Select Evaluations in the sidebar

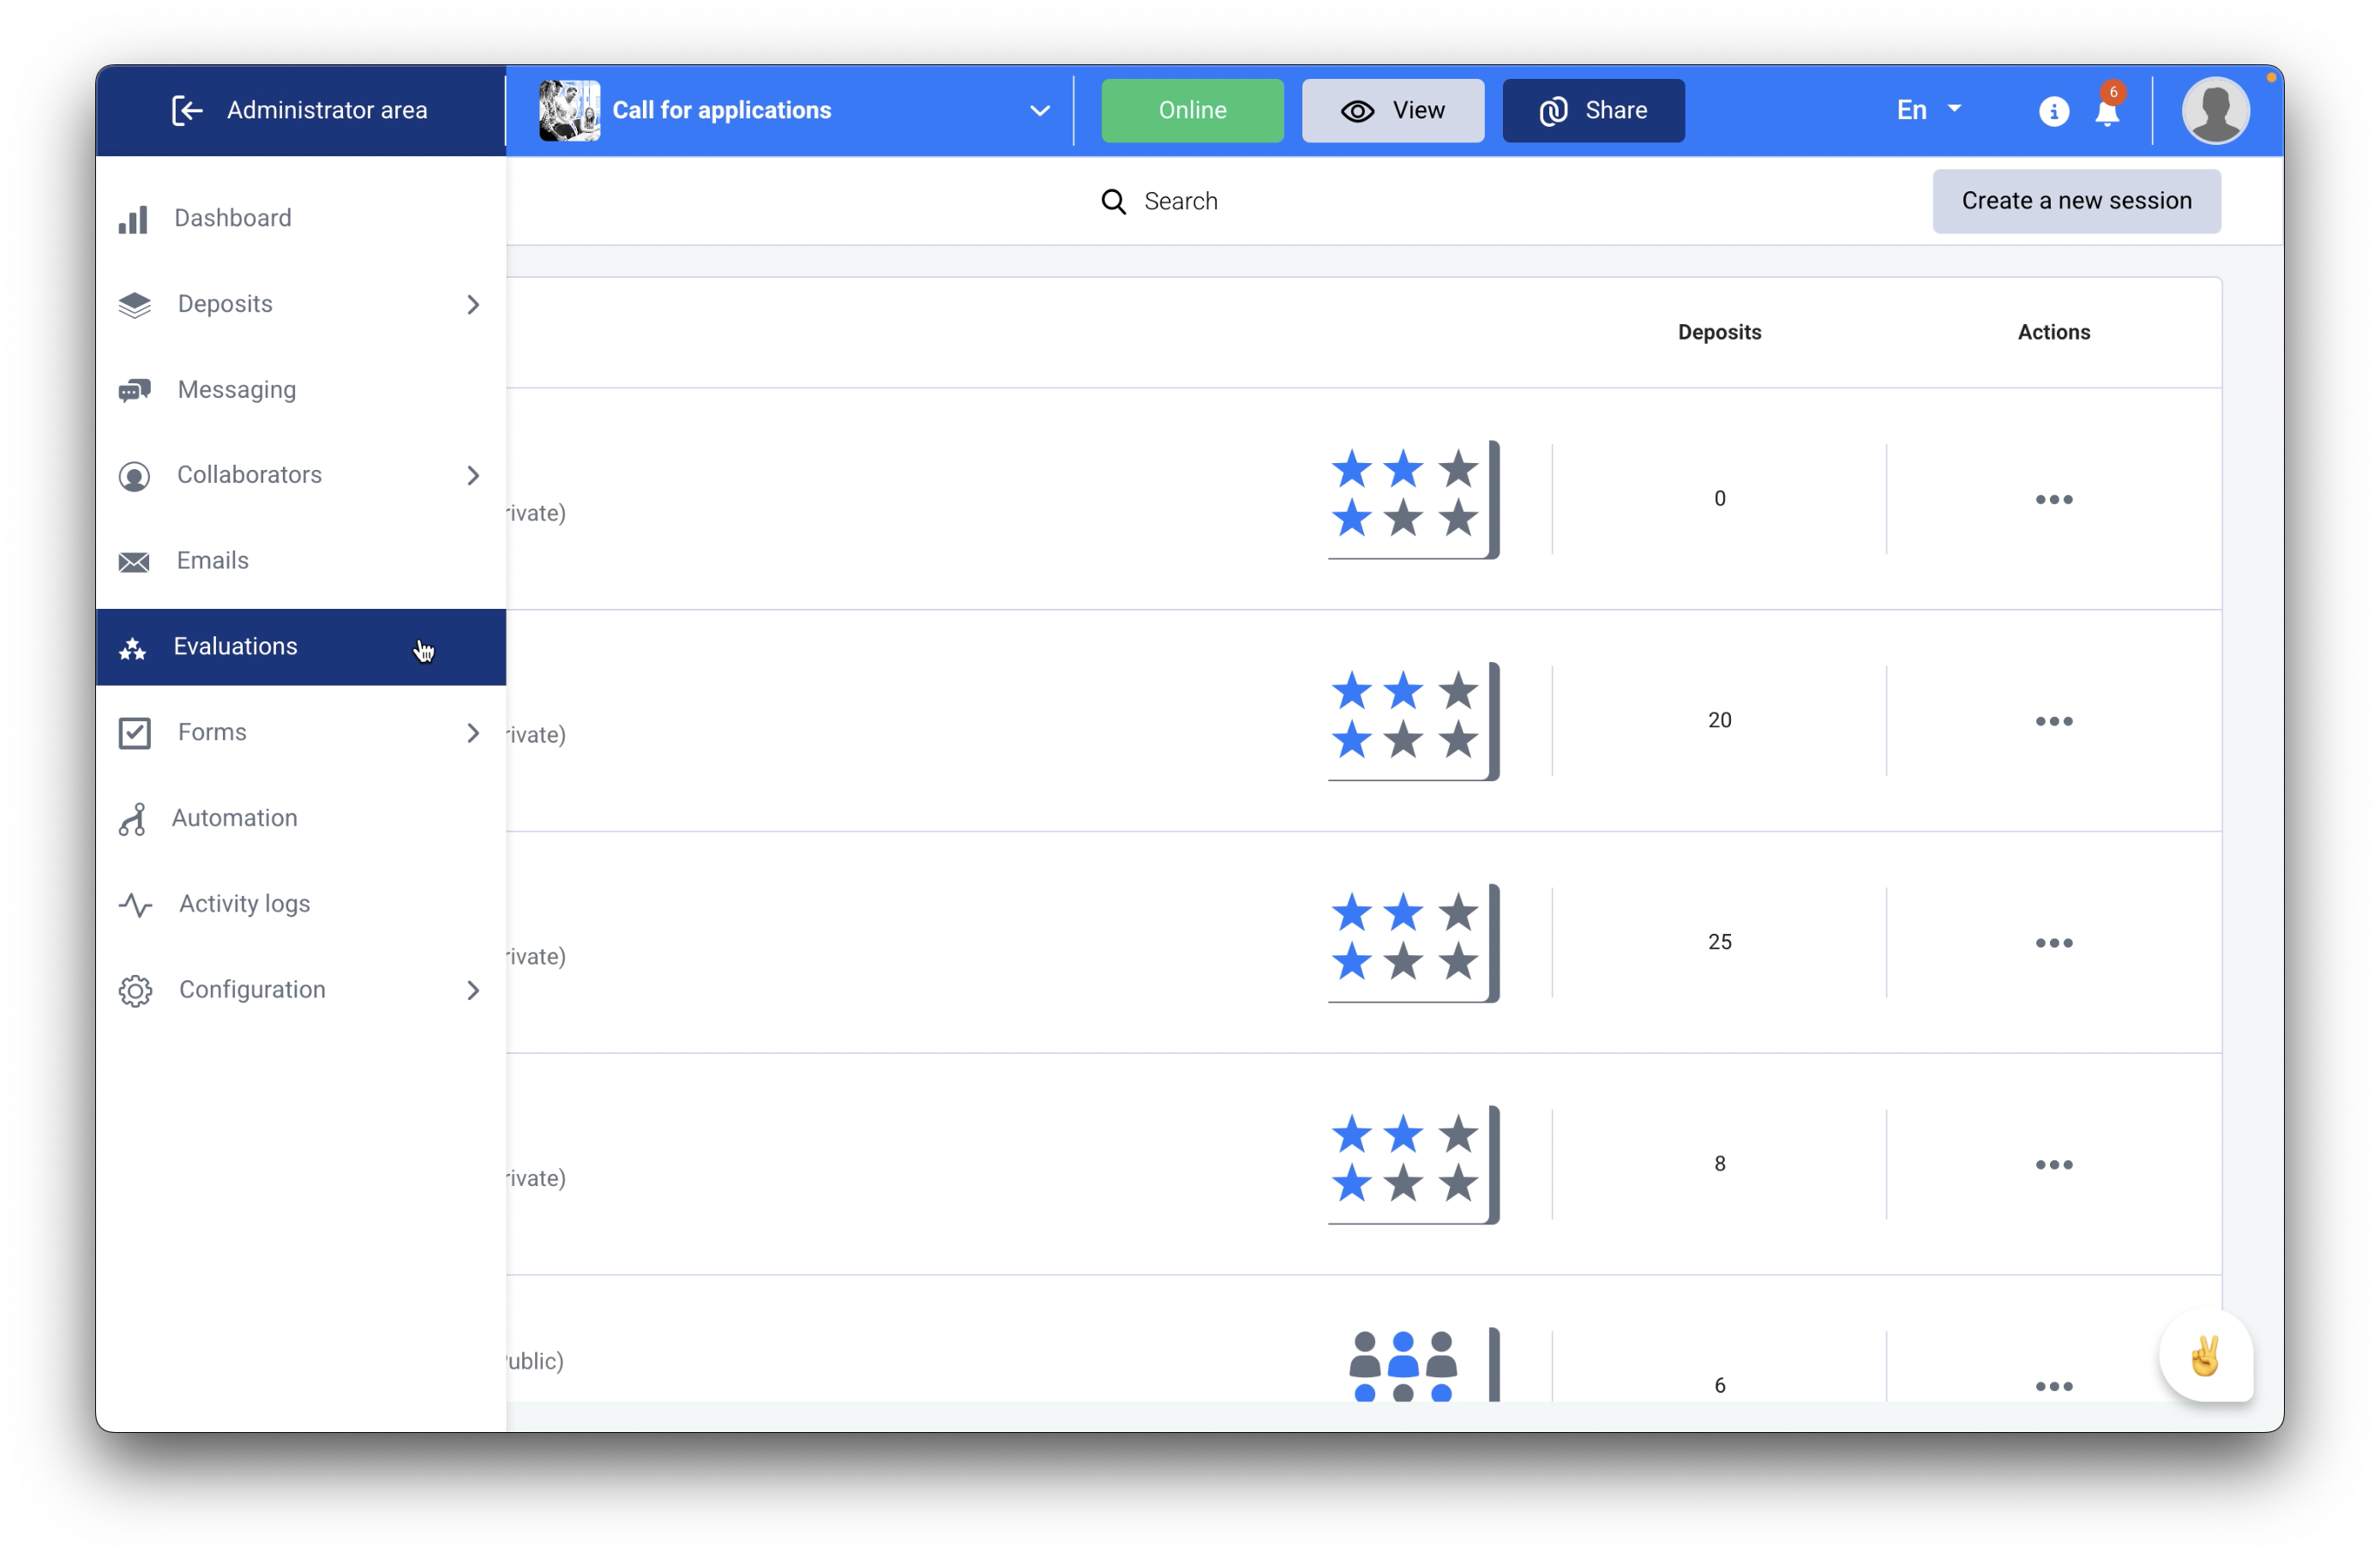(236, 647)
